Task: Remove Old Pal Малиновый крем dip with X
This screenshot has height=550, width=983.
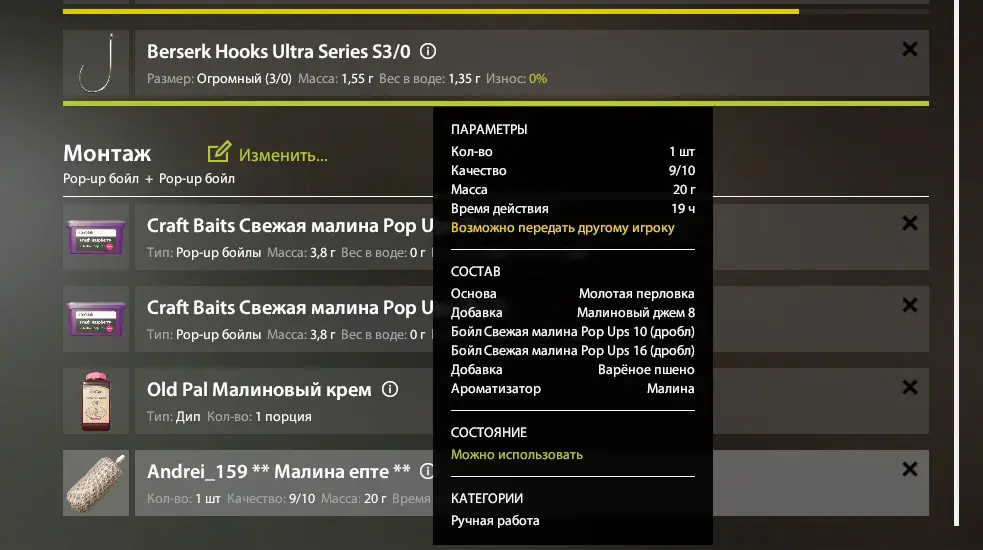Action: click(x=910, y=387)
